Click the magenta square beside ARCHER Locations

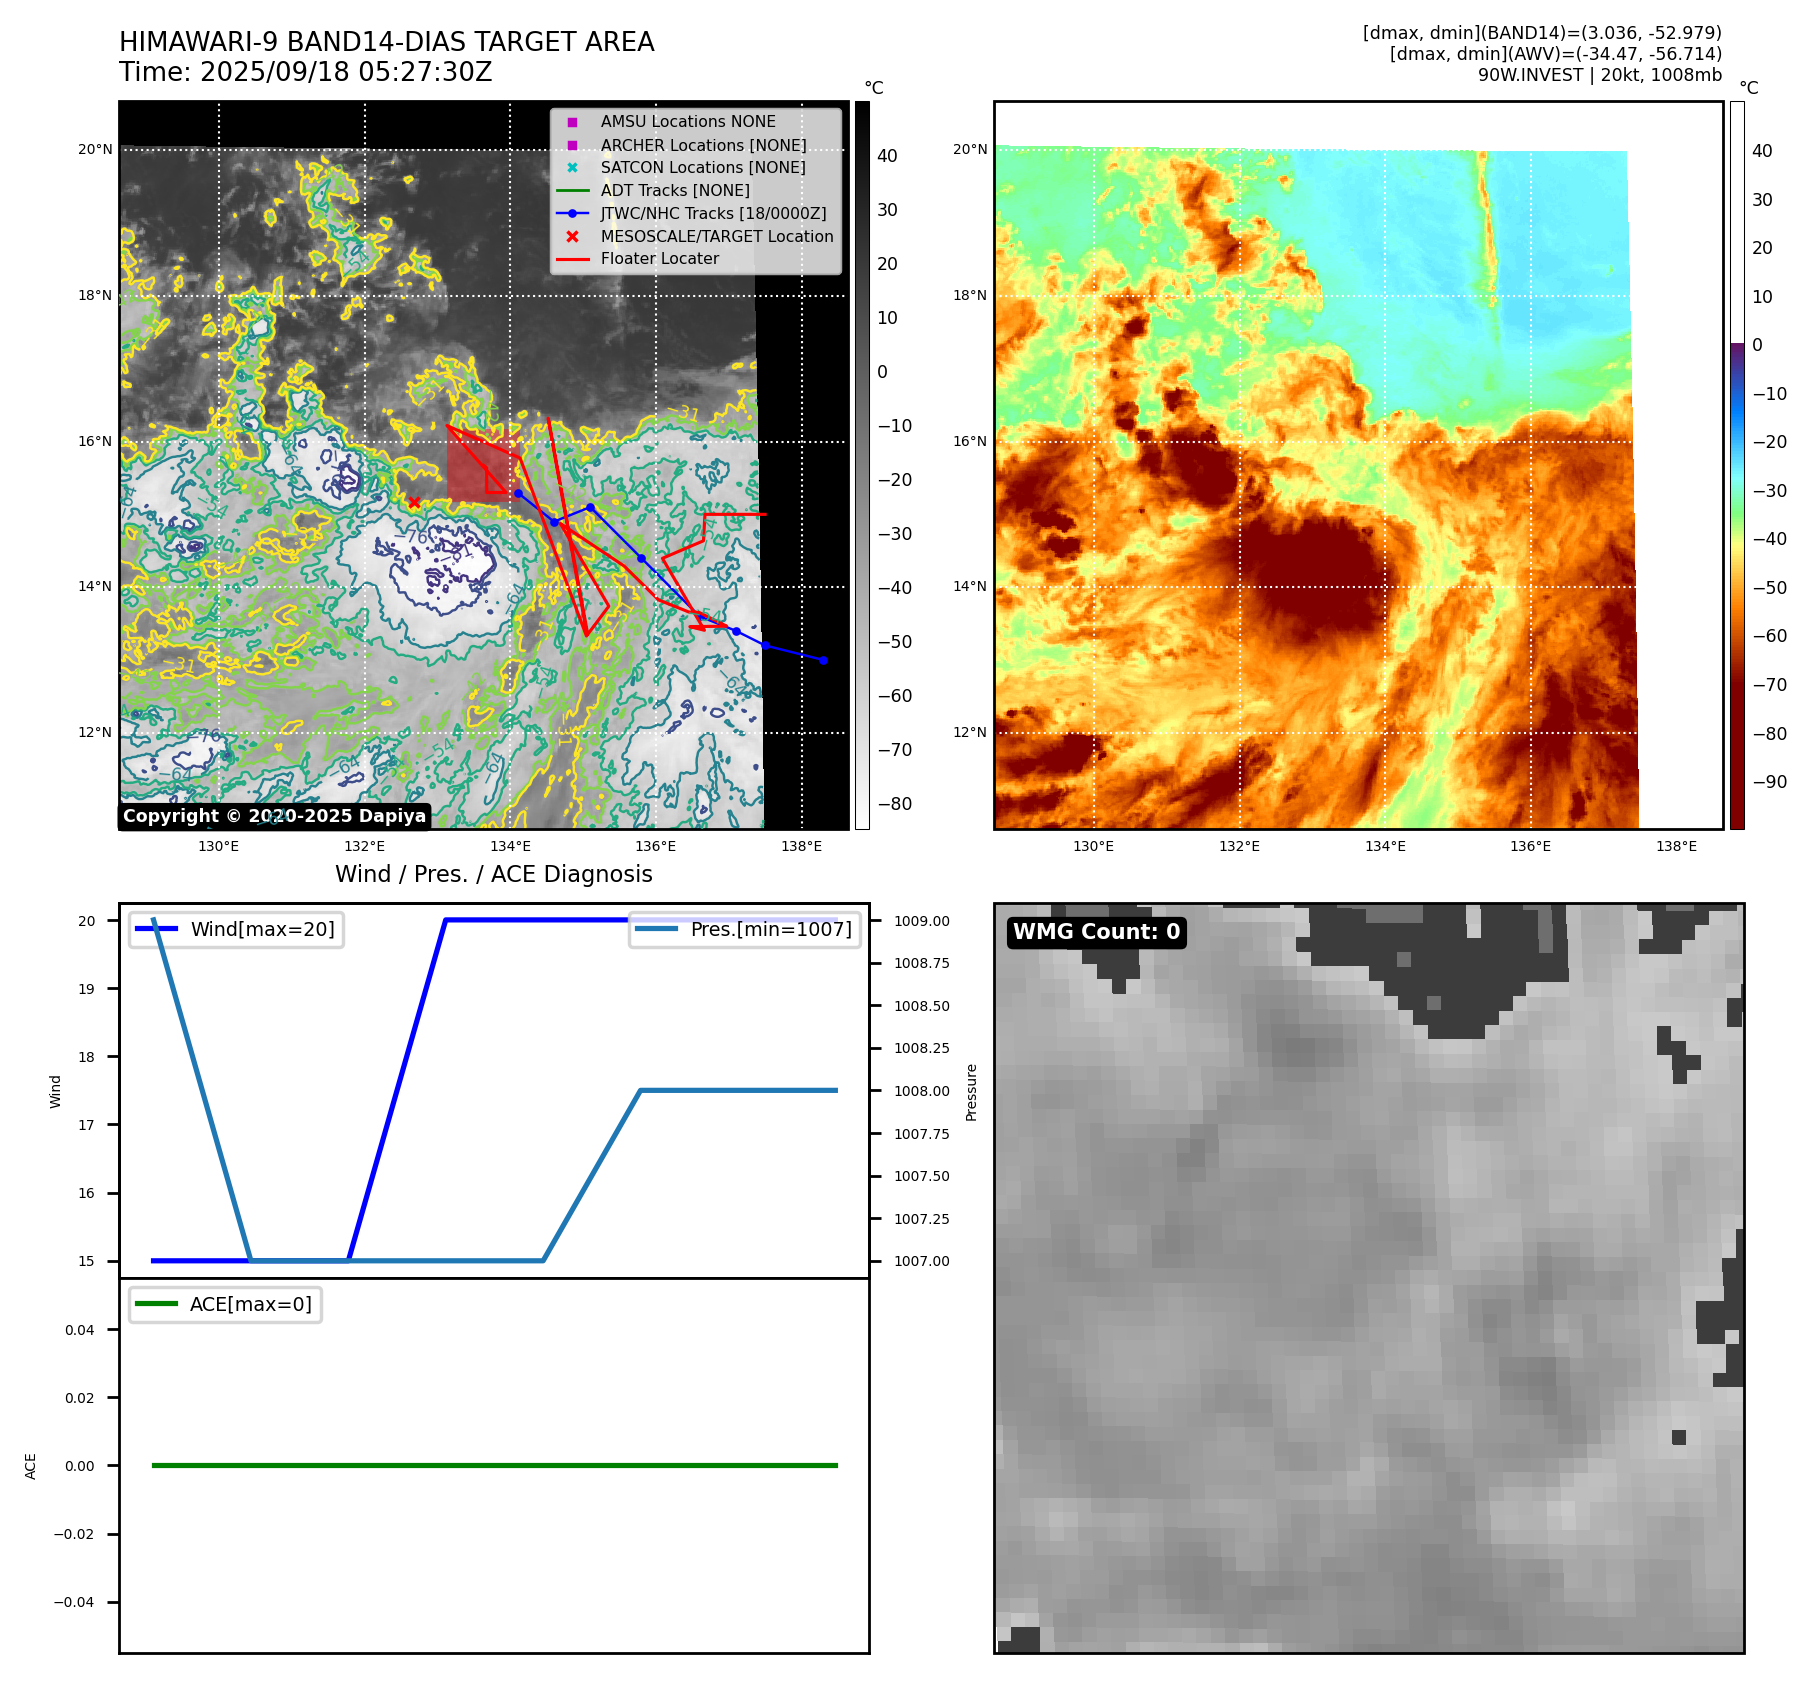(x=572, y=145)
